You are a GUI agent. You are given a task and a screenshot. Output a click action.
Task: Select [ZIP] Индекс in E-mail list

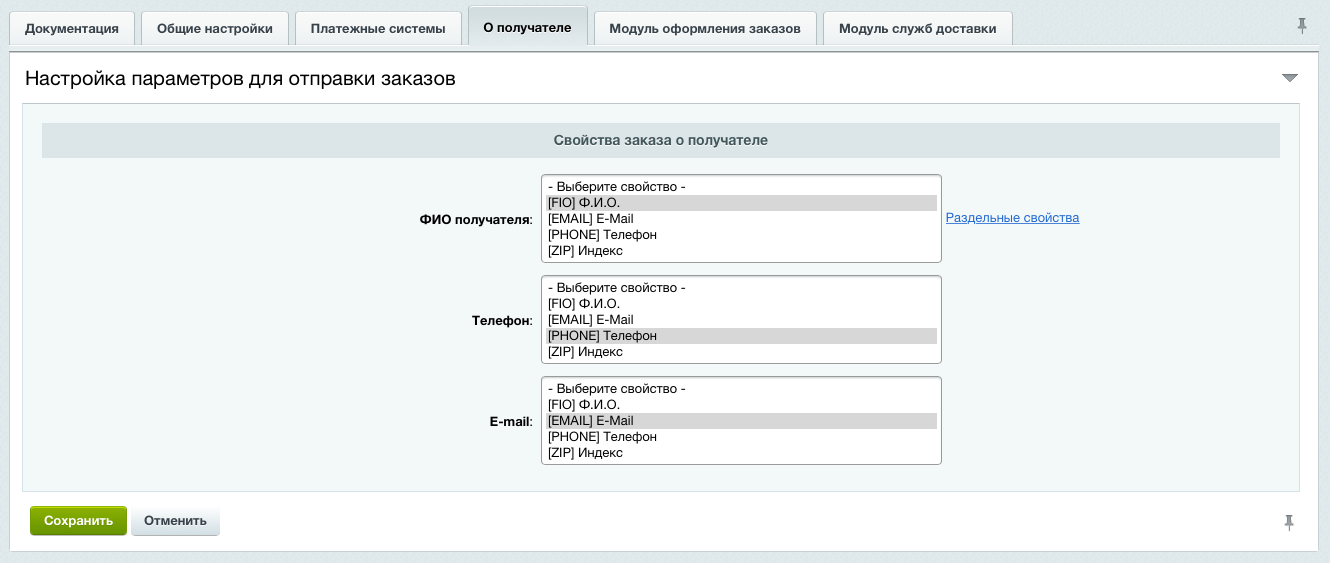pyautogui.click(x=741, y=453)
